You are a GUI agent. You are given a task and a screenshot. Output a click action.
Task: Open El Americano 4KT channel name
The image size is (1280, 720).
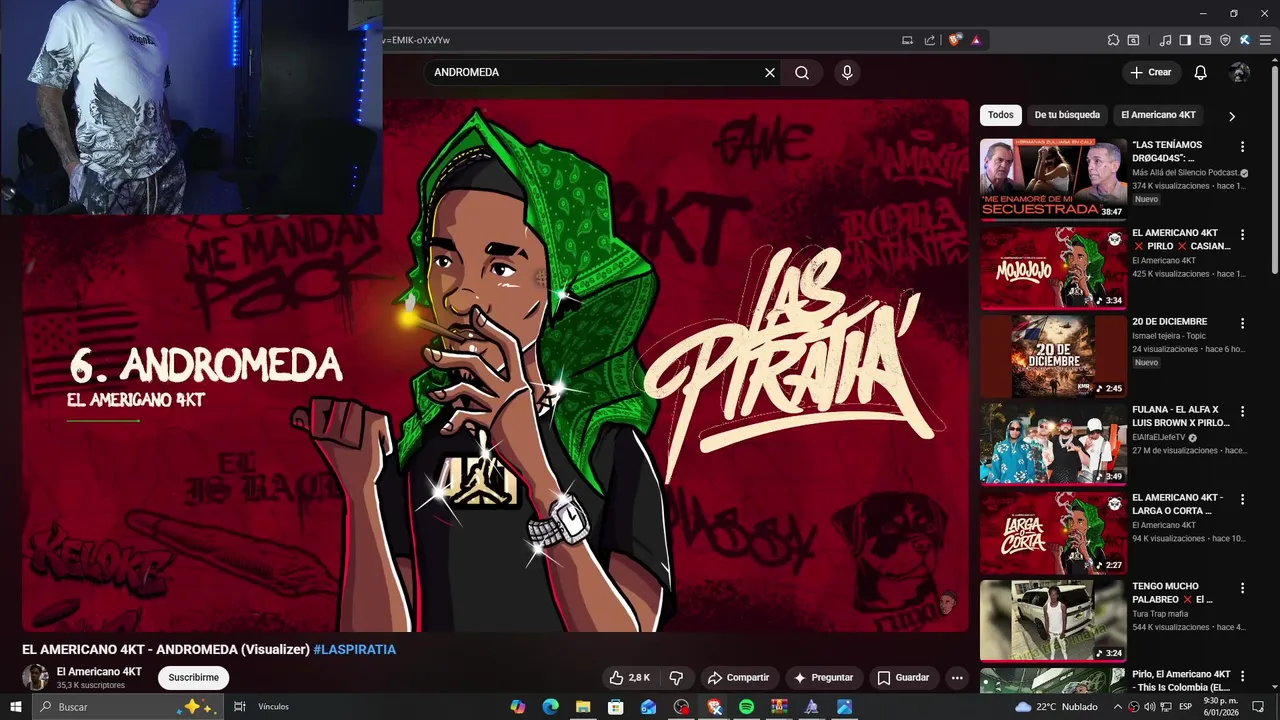point(99,672)
